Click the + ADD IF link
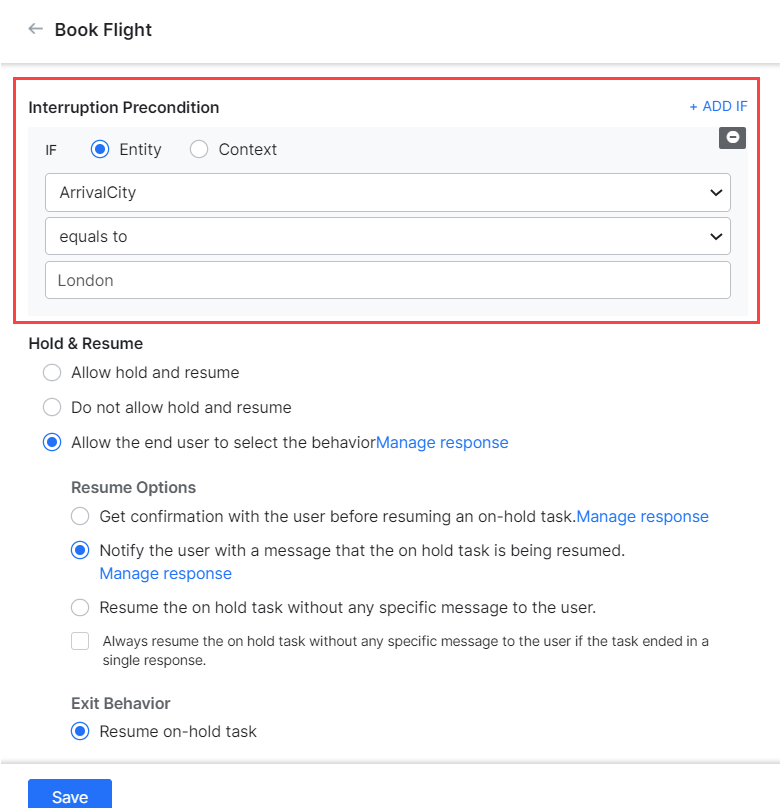780x808 pixels. click(718, 106)
